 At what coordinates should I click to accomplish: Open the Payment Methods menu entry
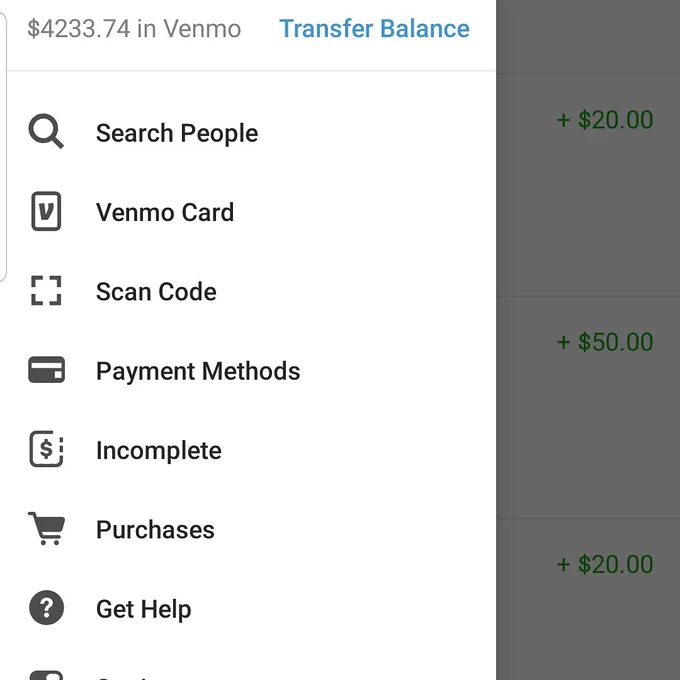(x=248, y=370)
